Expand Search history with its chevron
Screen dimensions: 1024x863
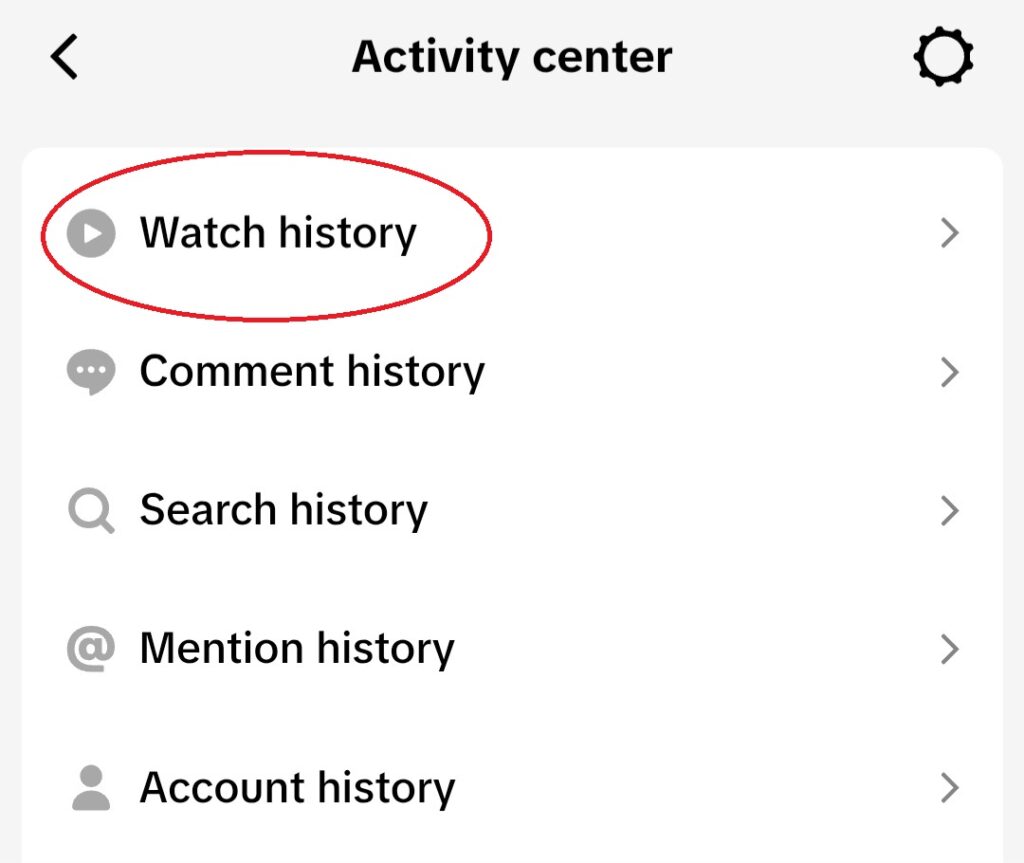(950, 510)
